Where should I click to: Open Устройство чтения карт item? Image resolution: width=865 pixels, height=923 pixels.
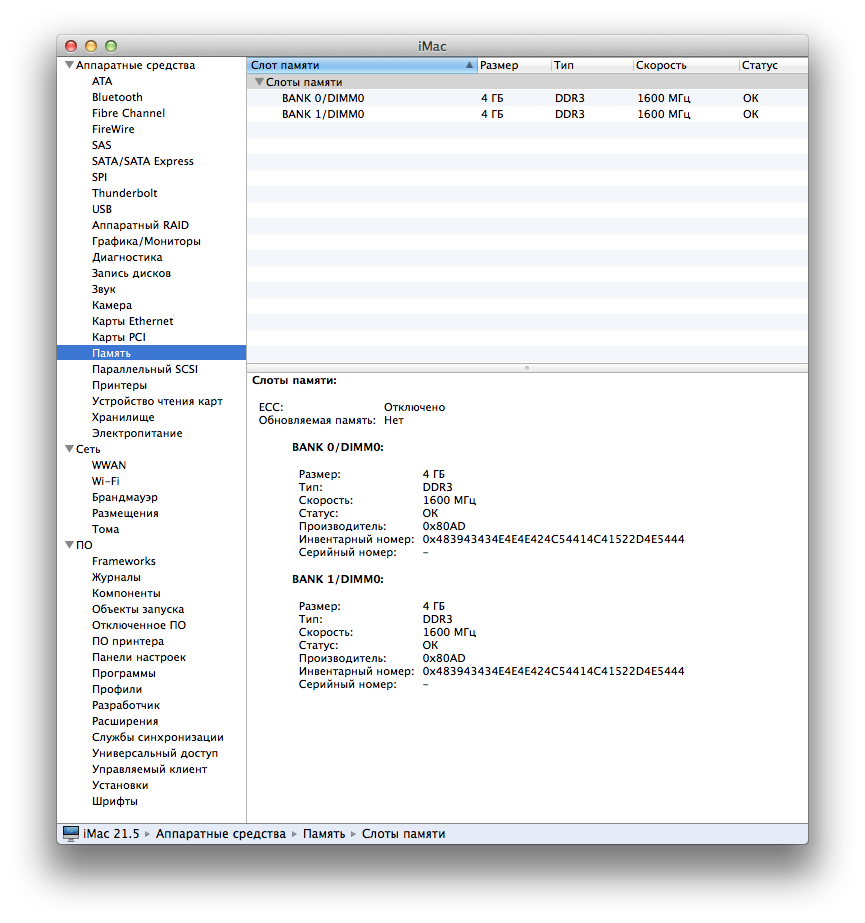pos(157,401)
